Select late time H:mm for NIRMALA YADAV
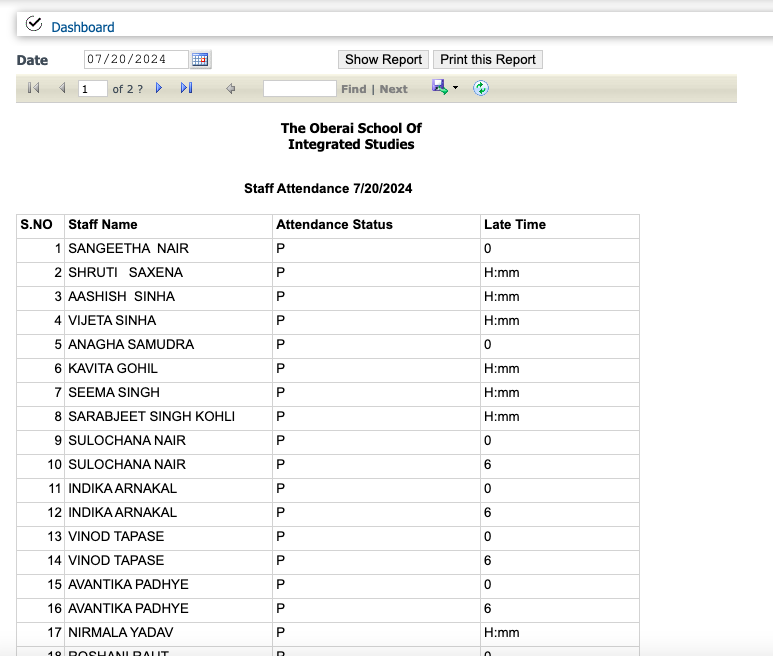Image resolution: width=773 pixels, height=656 pixels. point(501,632)
